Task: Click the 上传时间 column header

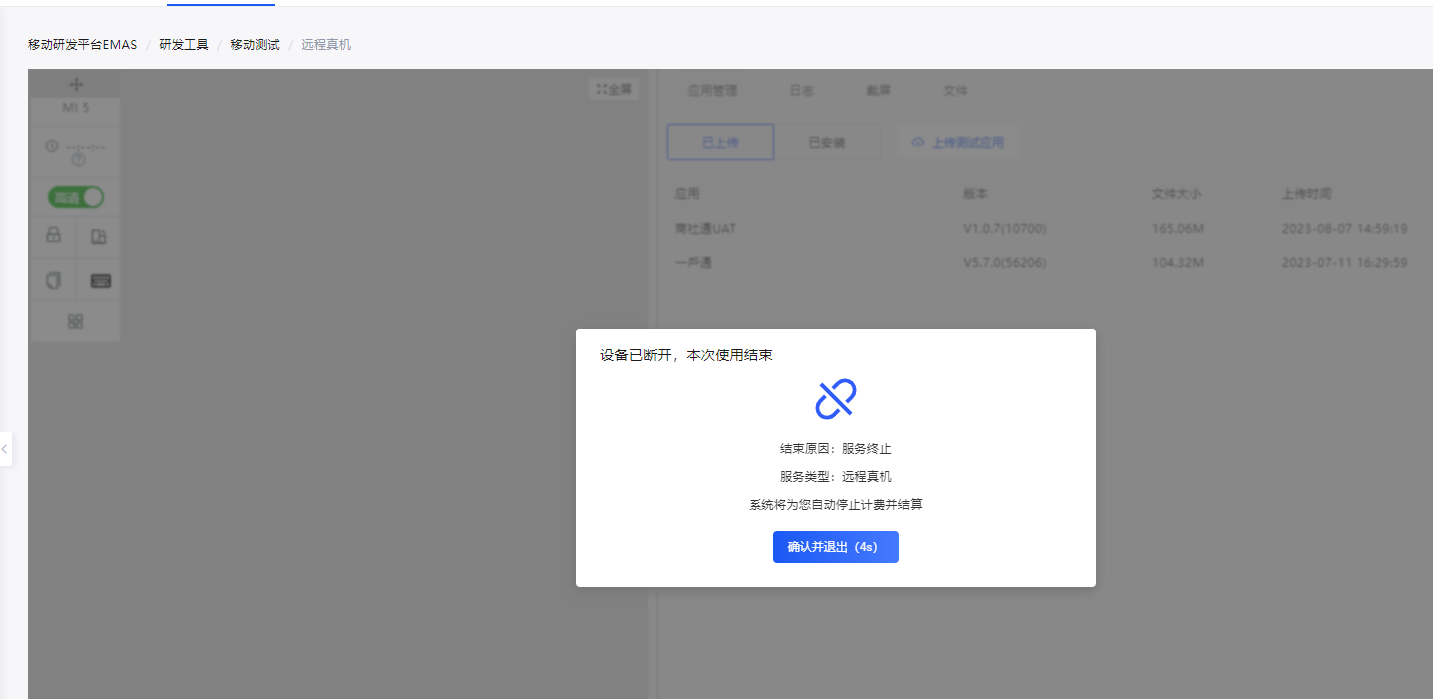Action: 1306,194
